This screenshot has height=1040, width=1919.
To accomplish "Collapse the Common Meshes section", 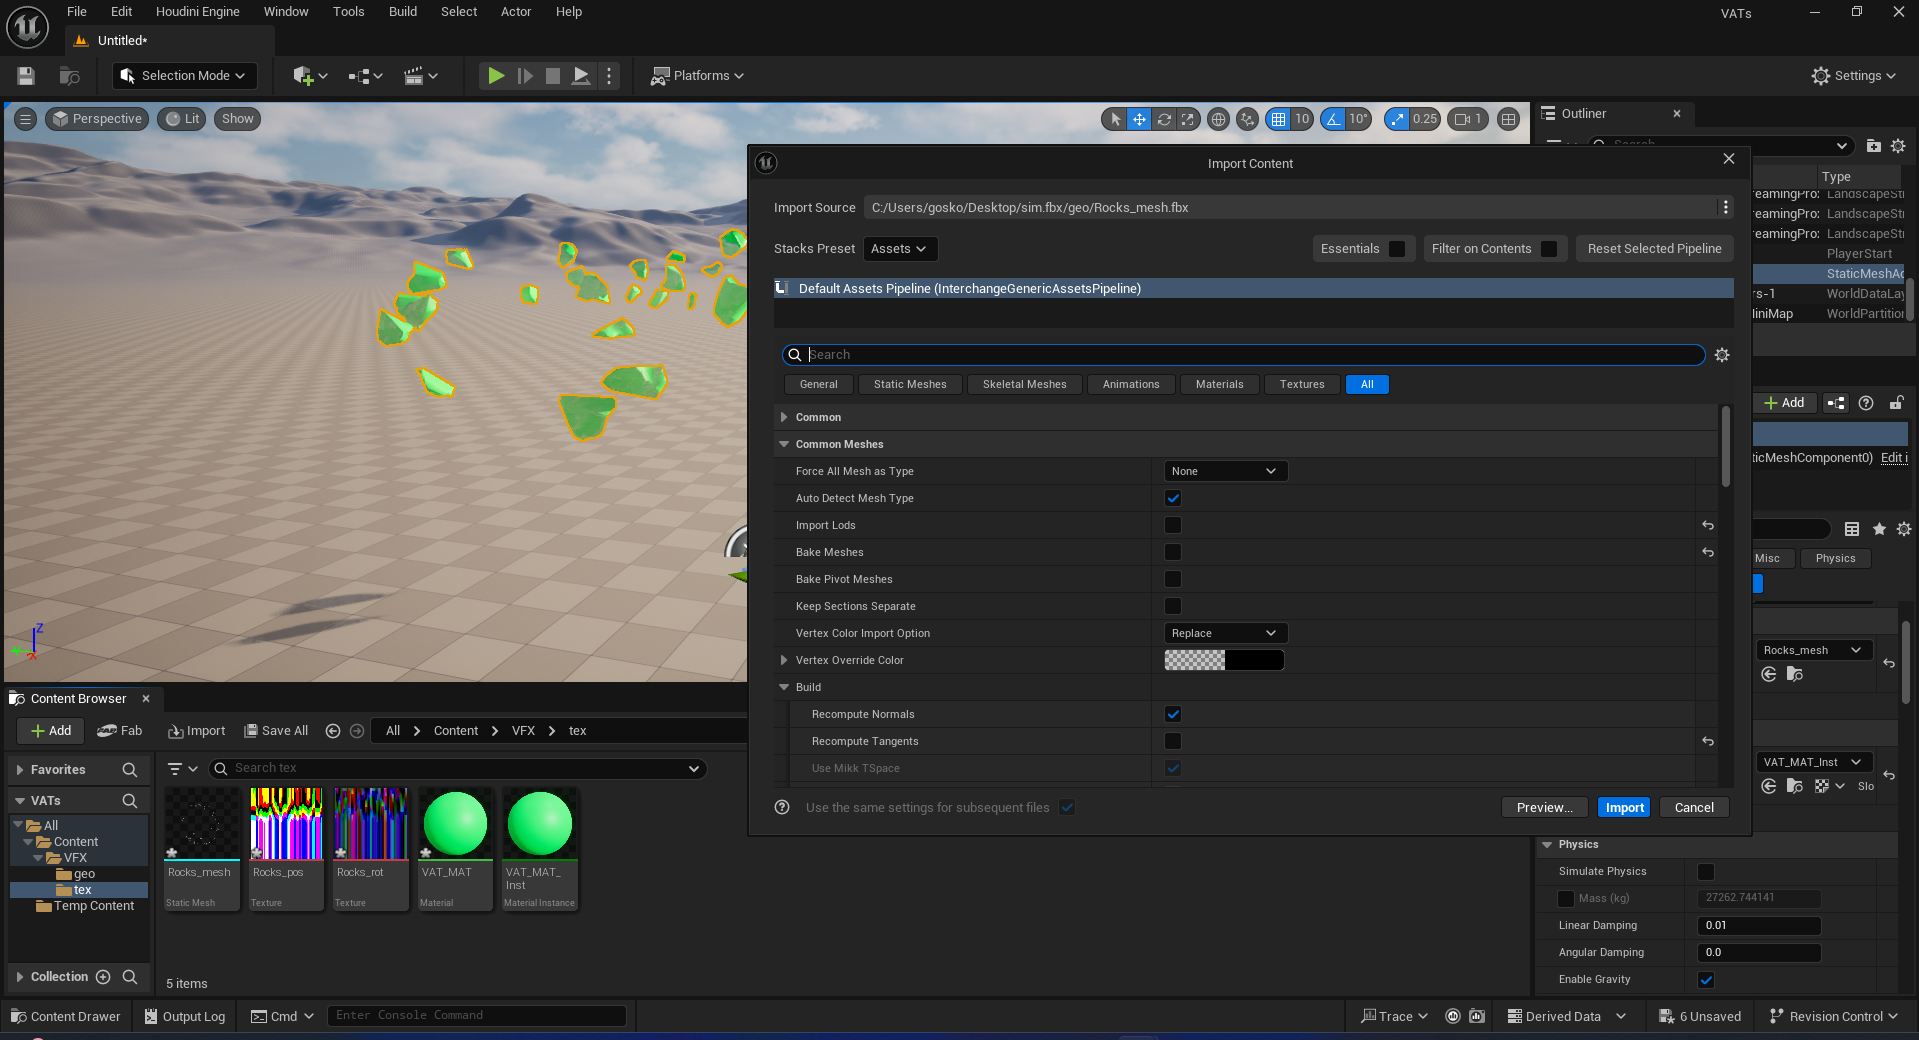I will pyautogui.click(x=784, y=444).
